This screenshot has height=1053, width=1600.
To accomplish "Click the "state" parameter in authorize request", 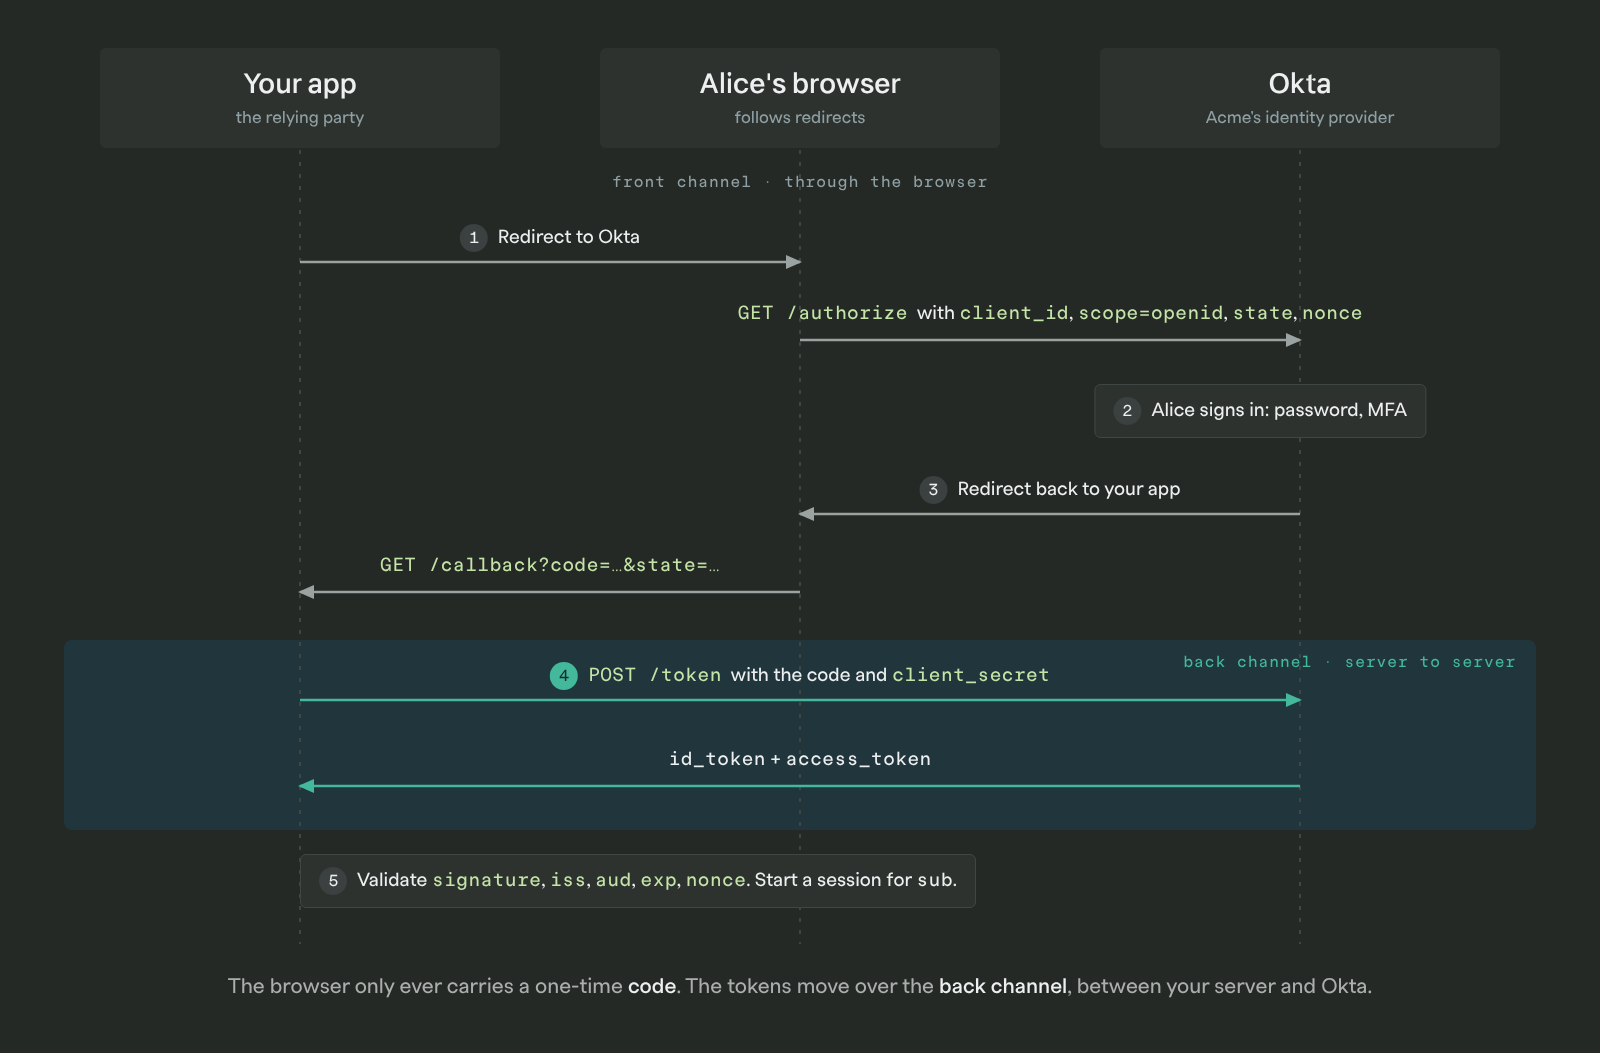I will [1263, 313].
